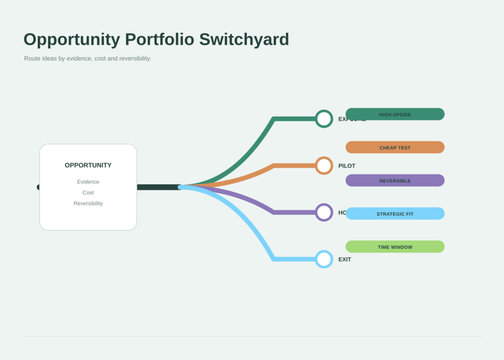Click the OPPORTUNITY card heading
The width and height of the screenshot is (504, 360).
point(88,165)
